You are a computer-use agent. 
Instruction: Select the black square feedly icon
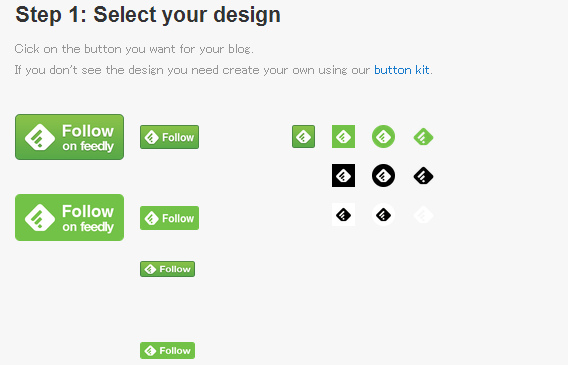tap(343, 176)
